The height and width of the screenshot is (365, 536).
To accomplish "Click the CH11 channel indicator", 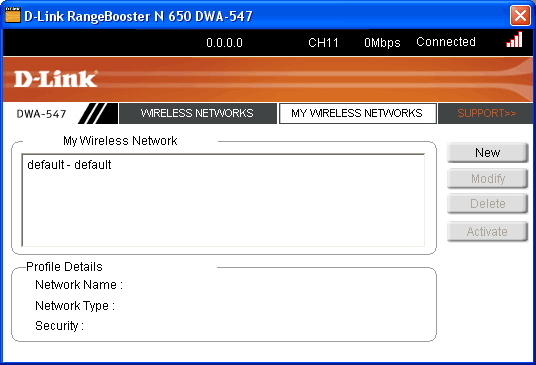I will (x=323, y=43).
